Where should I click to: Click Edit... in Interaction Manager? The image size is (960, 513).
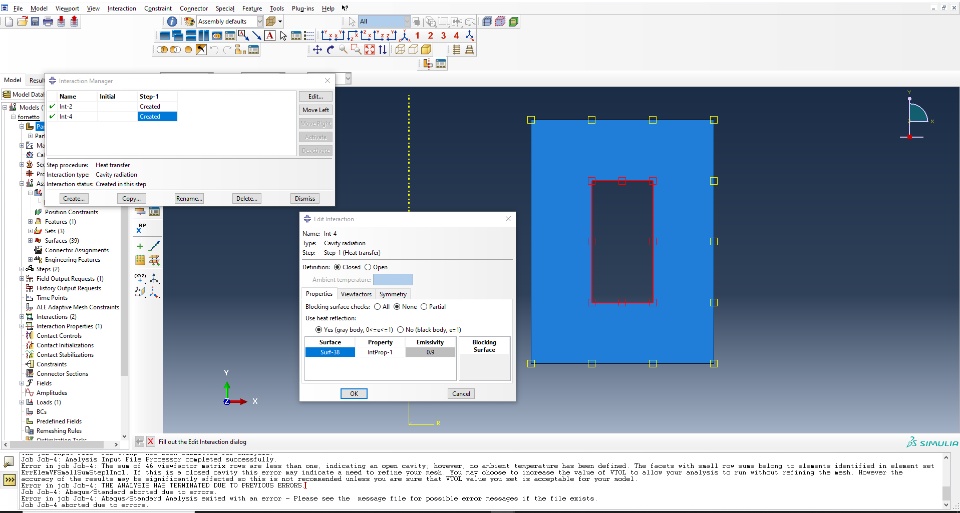(x=316, y=97)
